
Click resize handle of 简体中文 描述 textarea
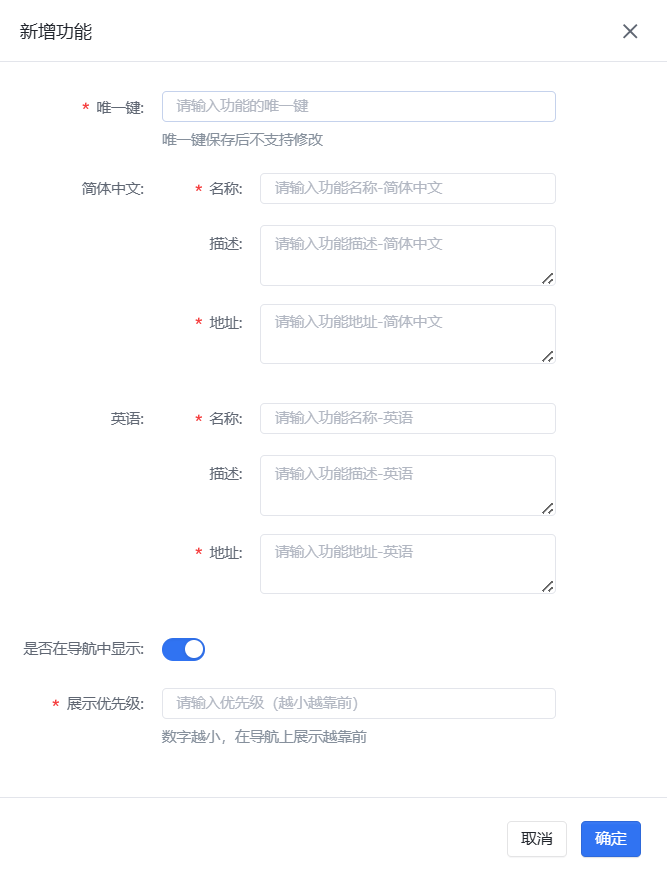(x=548, y=278)
